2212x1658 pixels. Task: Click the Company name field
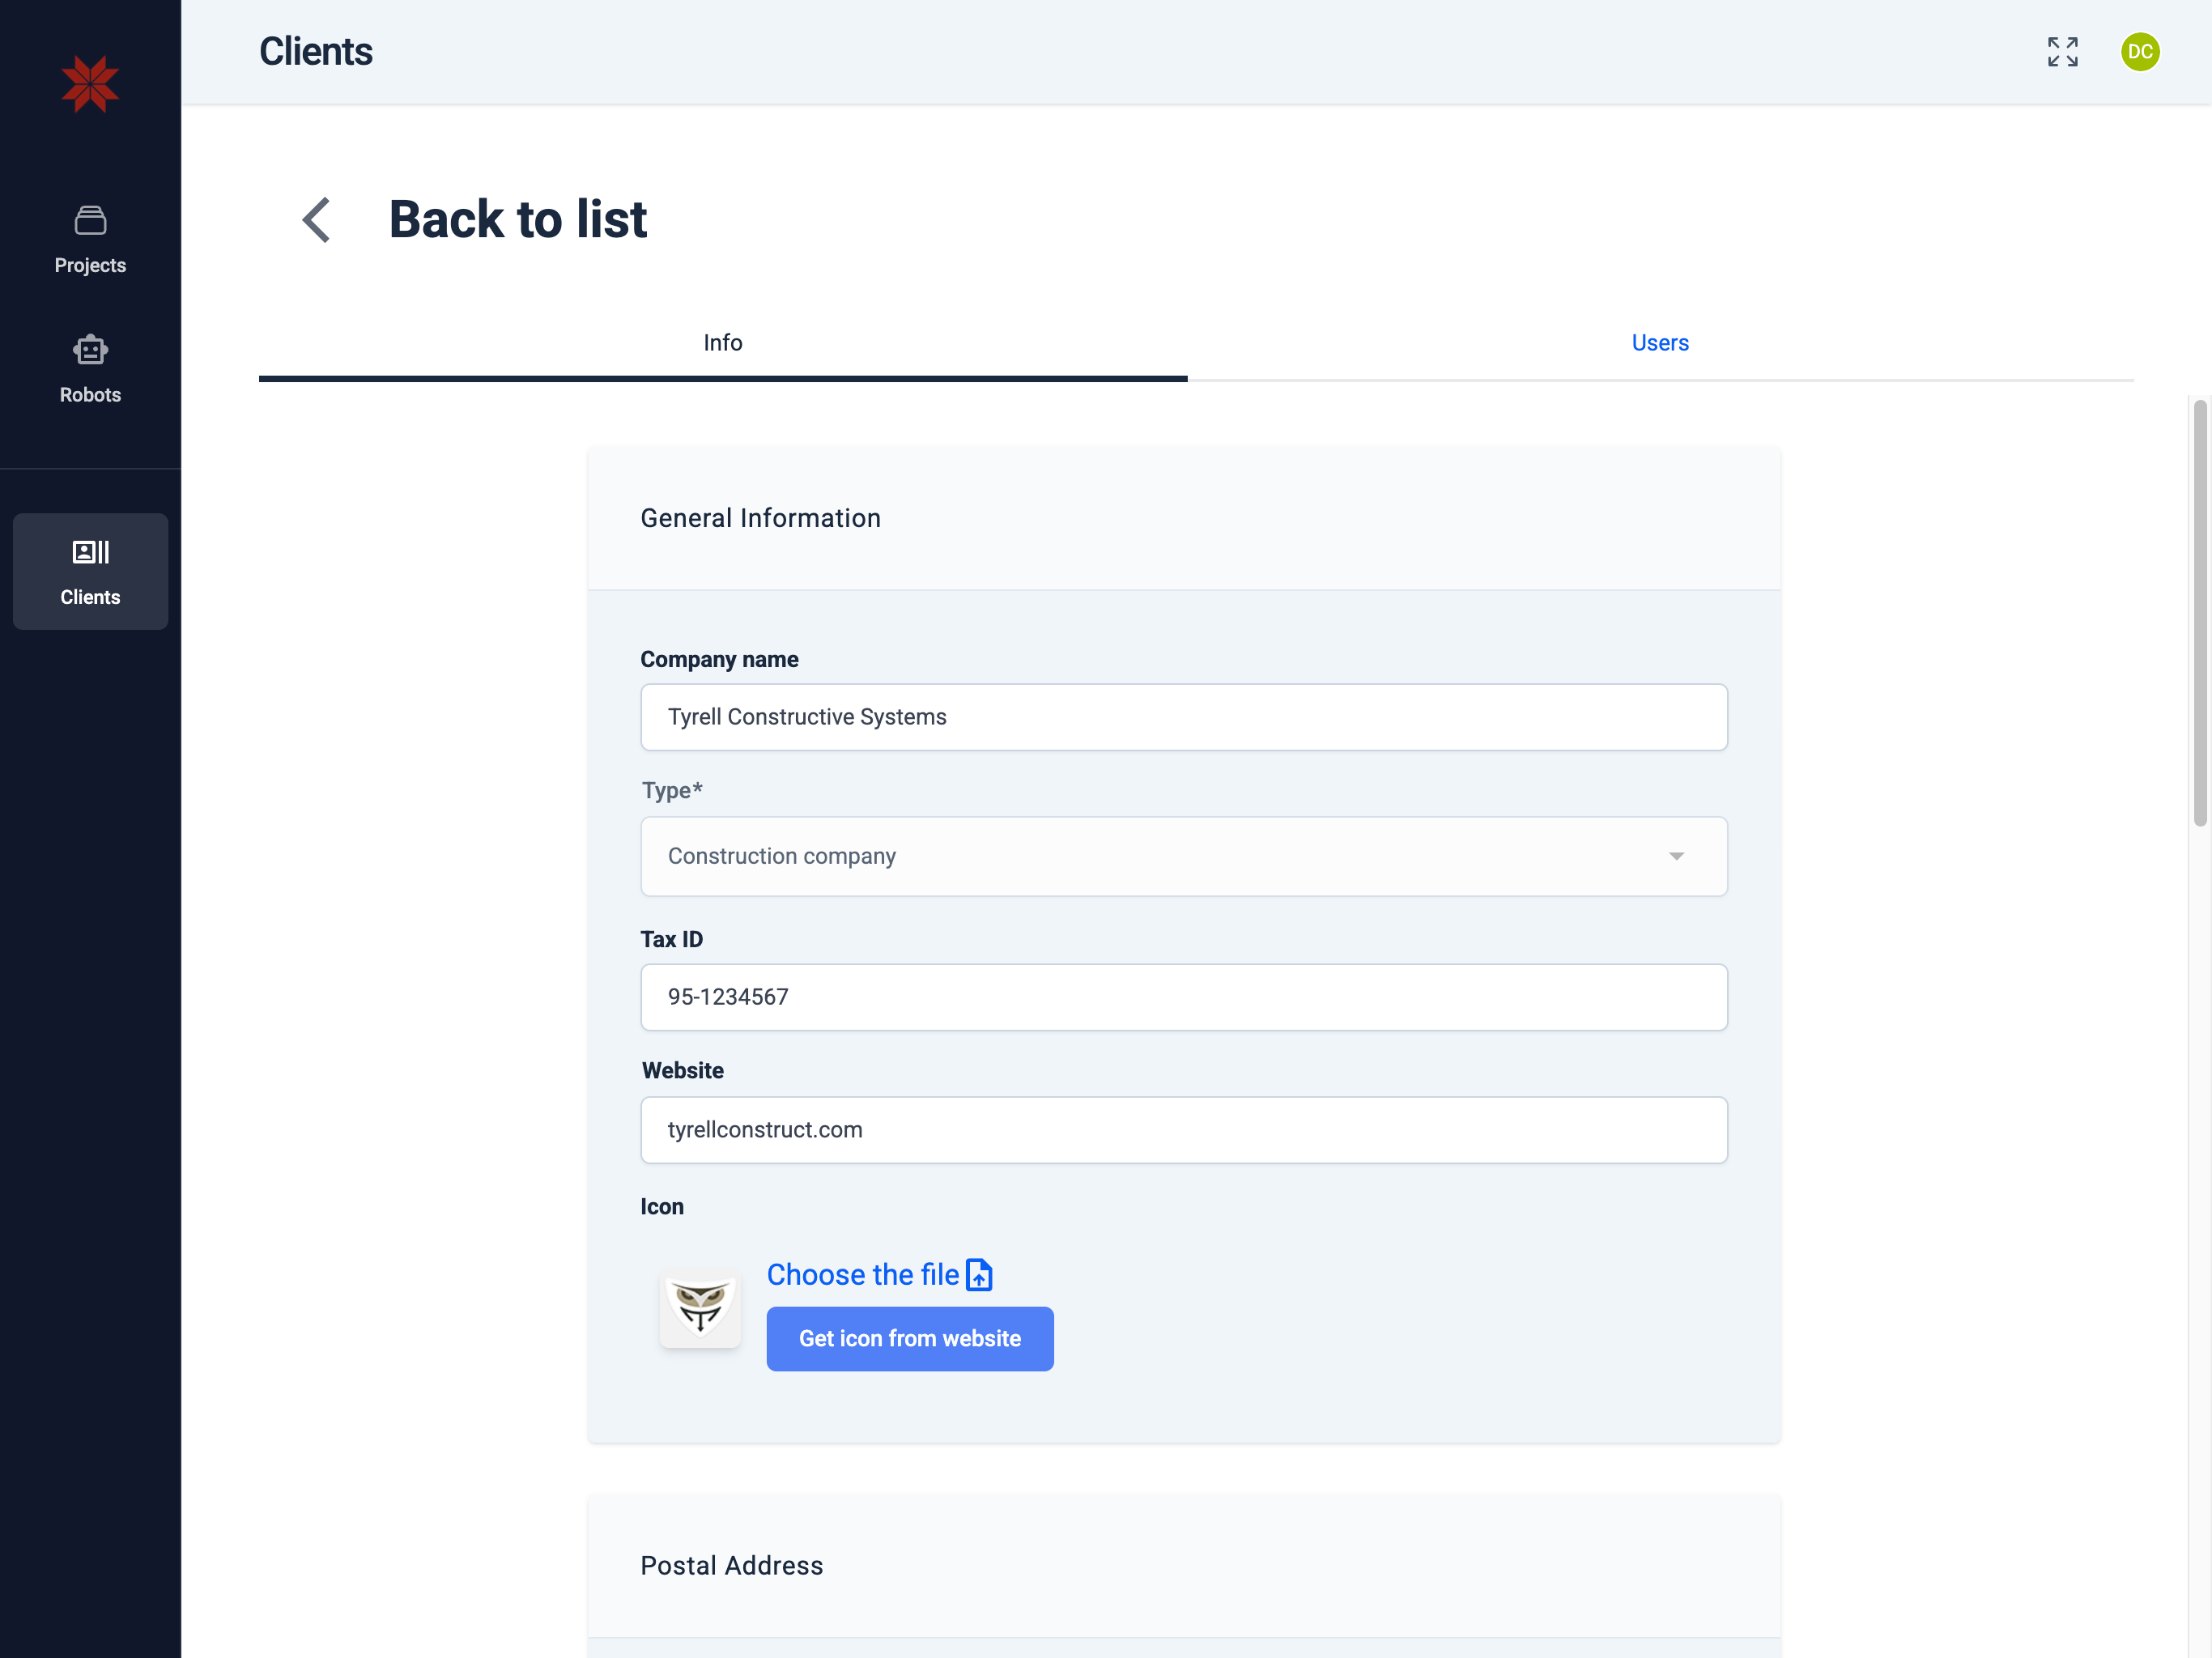[x=1183, y=717]
